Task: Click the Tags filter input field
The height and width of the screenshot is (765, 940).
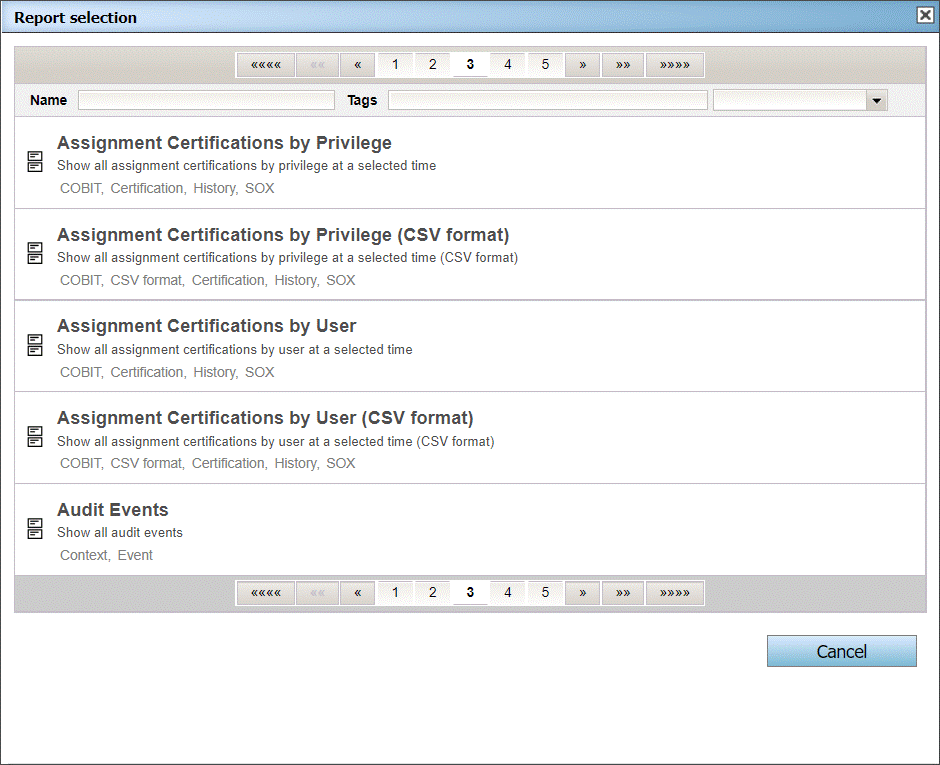Action: (x=547, y=100)
